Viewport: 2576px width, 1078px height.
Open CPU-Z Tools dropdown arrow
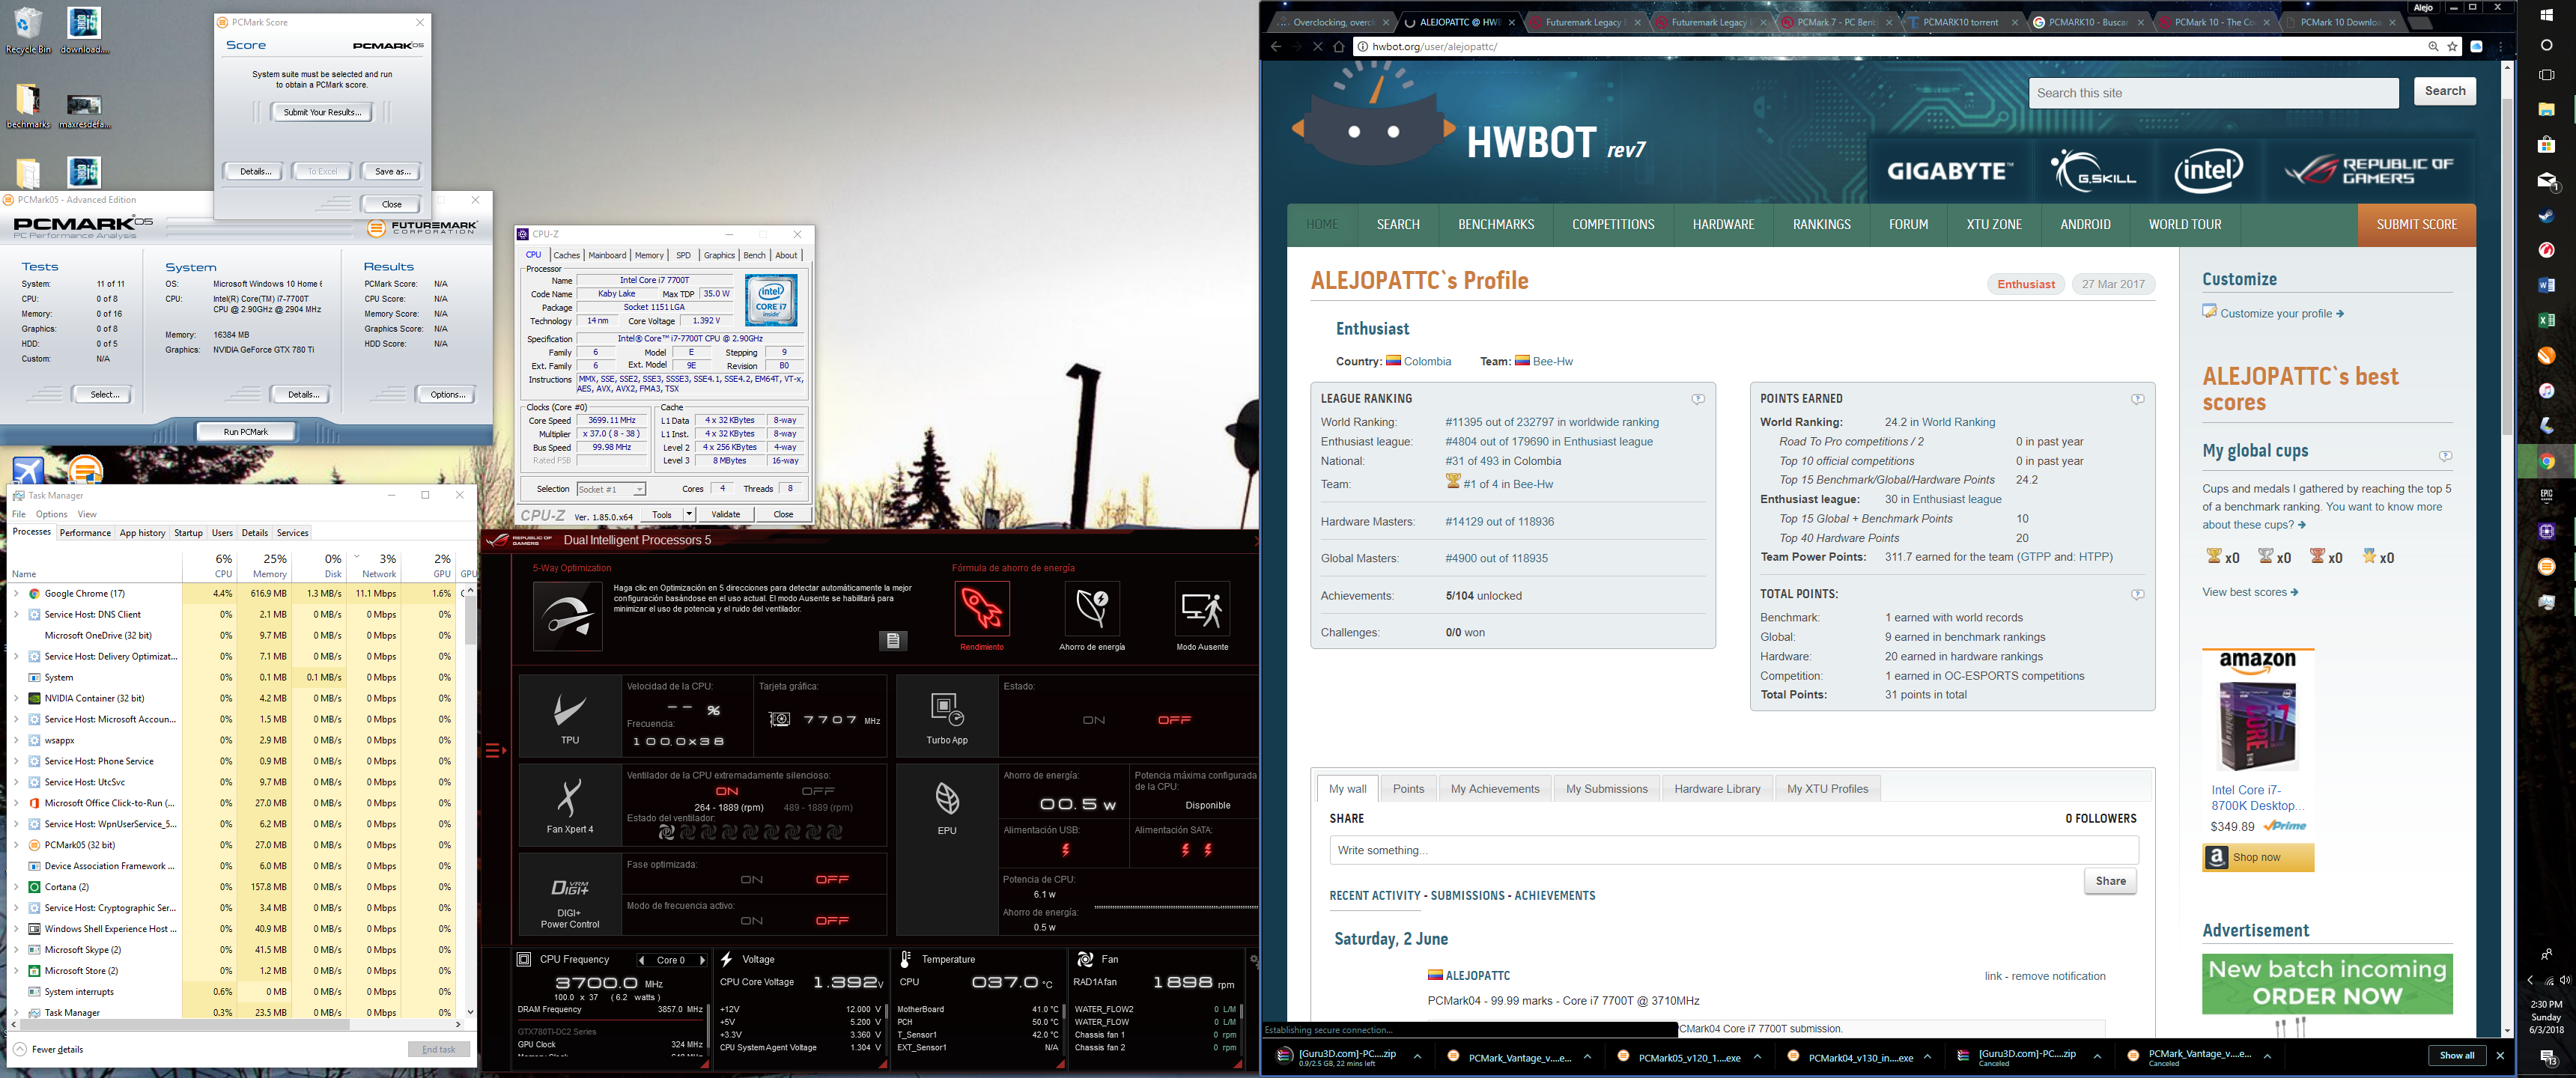click(x=689, y=514)
